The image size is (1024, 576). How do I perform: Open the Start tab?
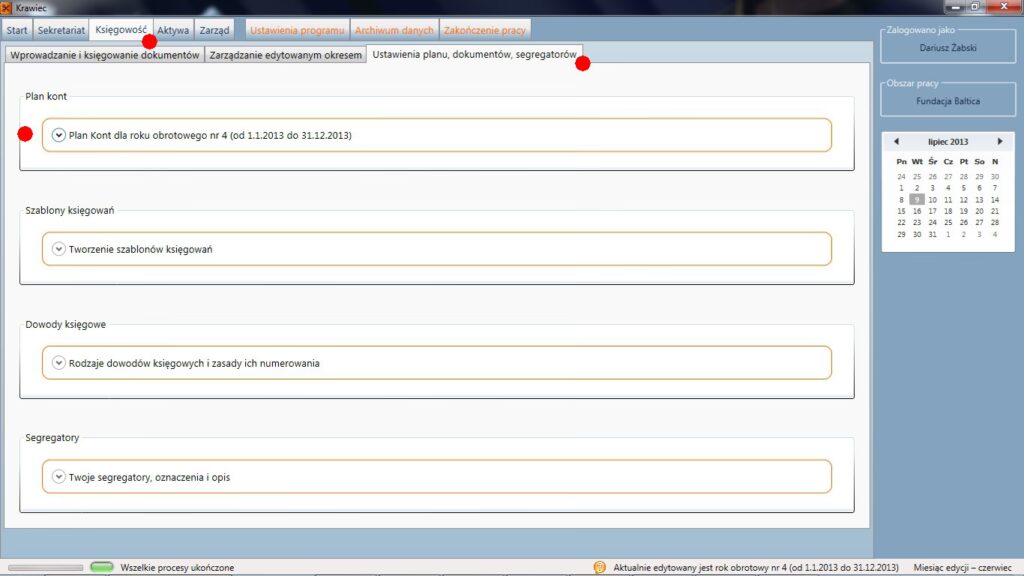17,30
